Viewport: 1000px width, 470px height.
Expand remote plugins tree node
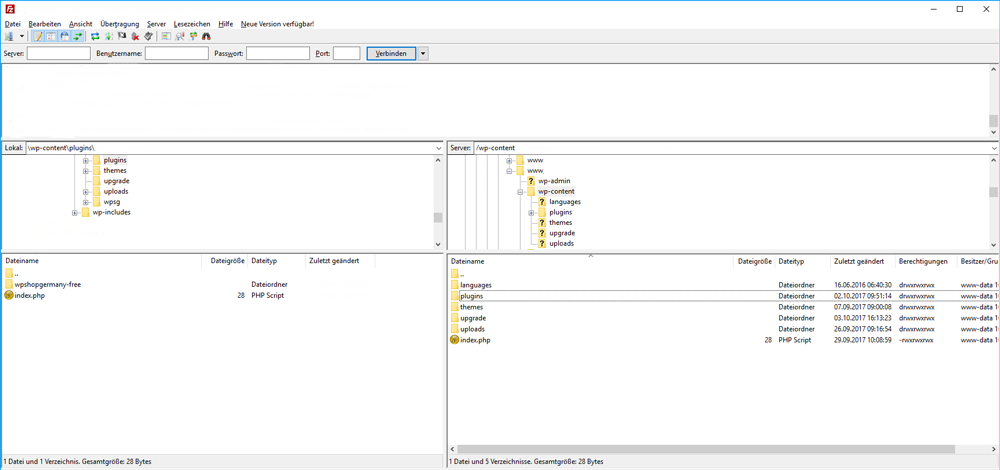pyautogui.click(x=531, y=212)
